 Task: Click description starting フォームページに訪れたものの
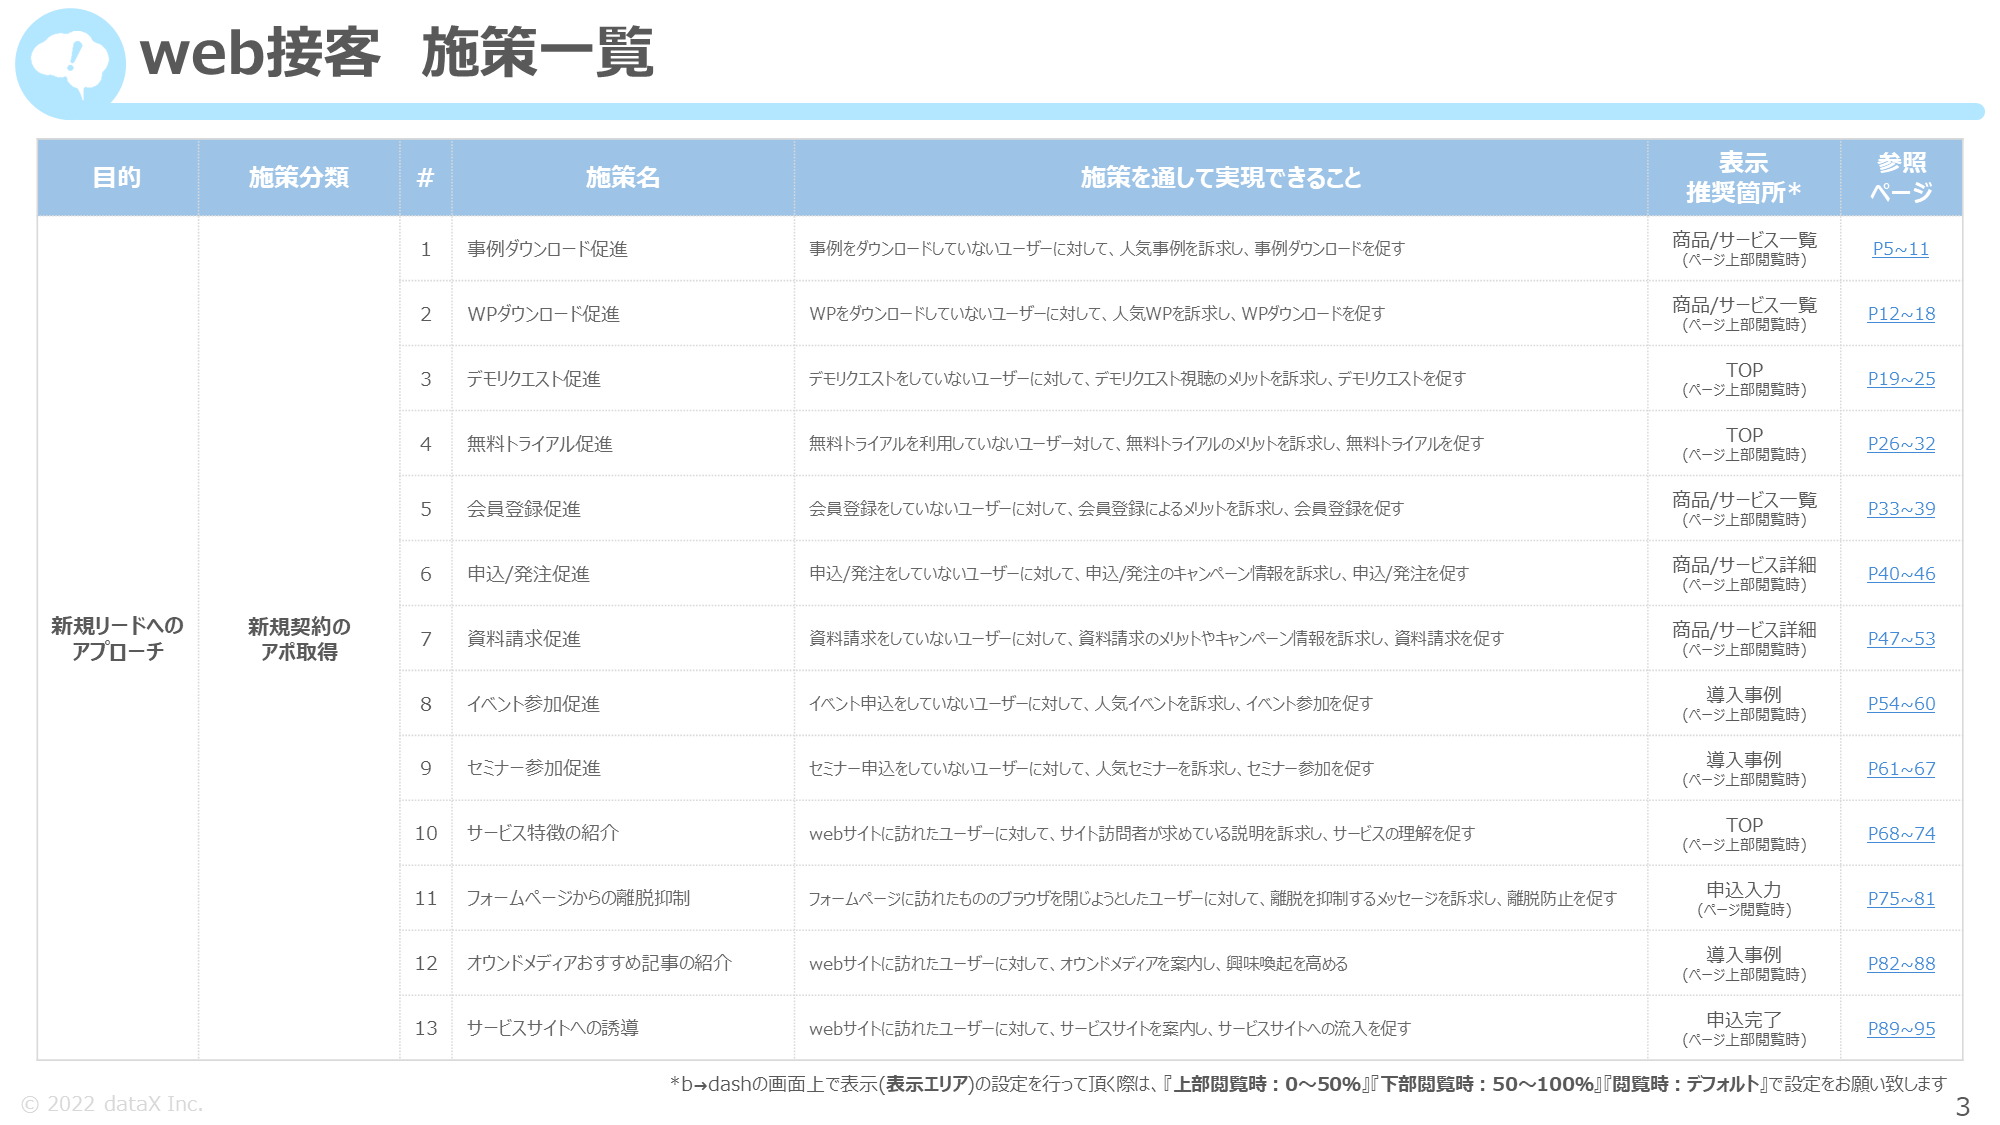tap(1212, 898)
